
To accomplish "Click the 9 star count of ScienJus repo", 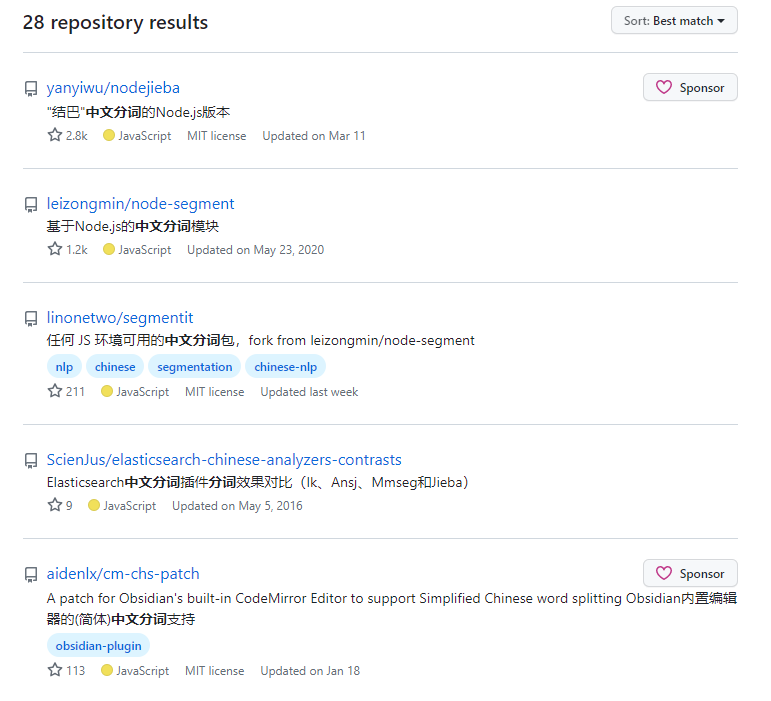I will pos(60,506).
